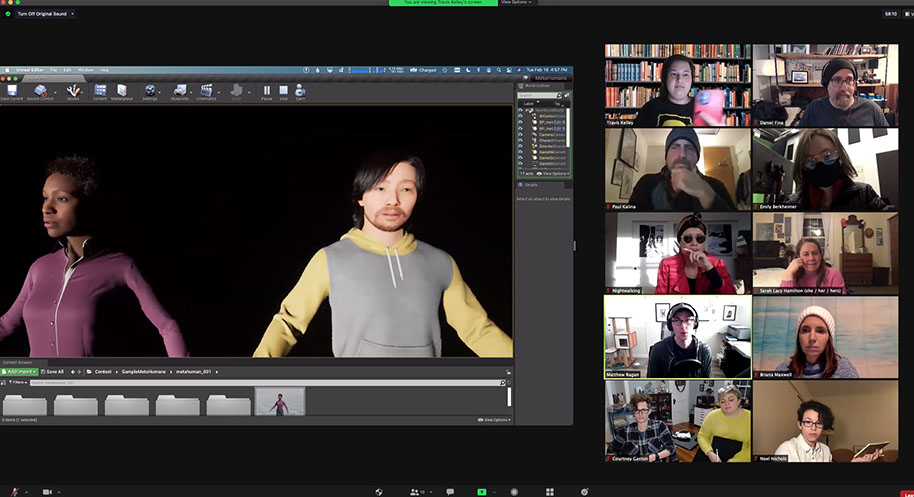Screen dimensions: 914x497
Task: Click the Settings toolbar icon
Action: pyautogui.click(x=150, y=92)
